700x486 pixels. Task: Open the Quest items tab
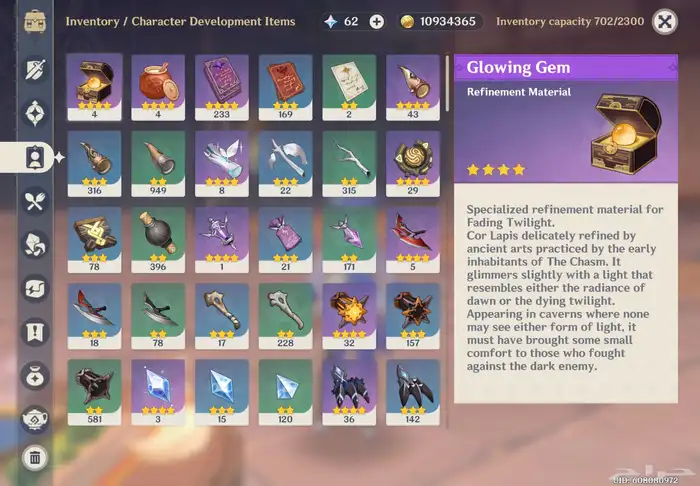[35, 332]
